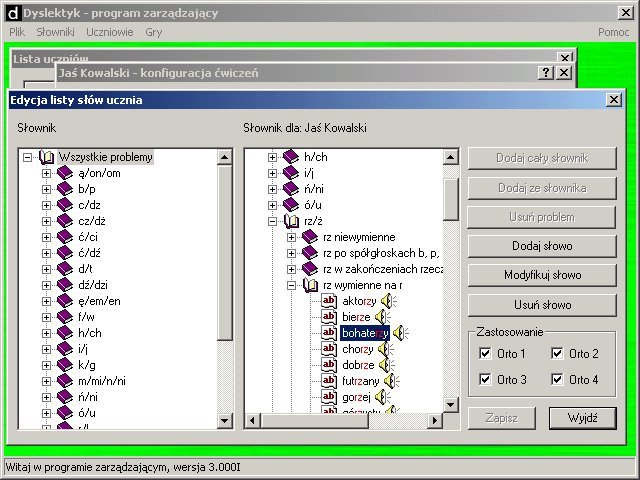Click the open book icon for 'Wszystkie problemy'
The height and width of the screenshot is (480, 640).
point(46,157)
